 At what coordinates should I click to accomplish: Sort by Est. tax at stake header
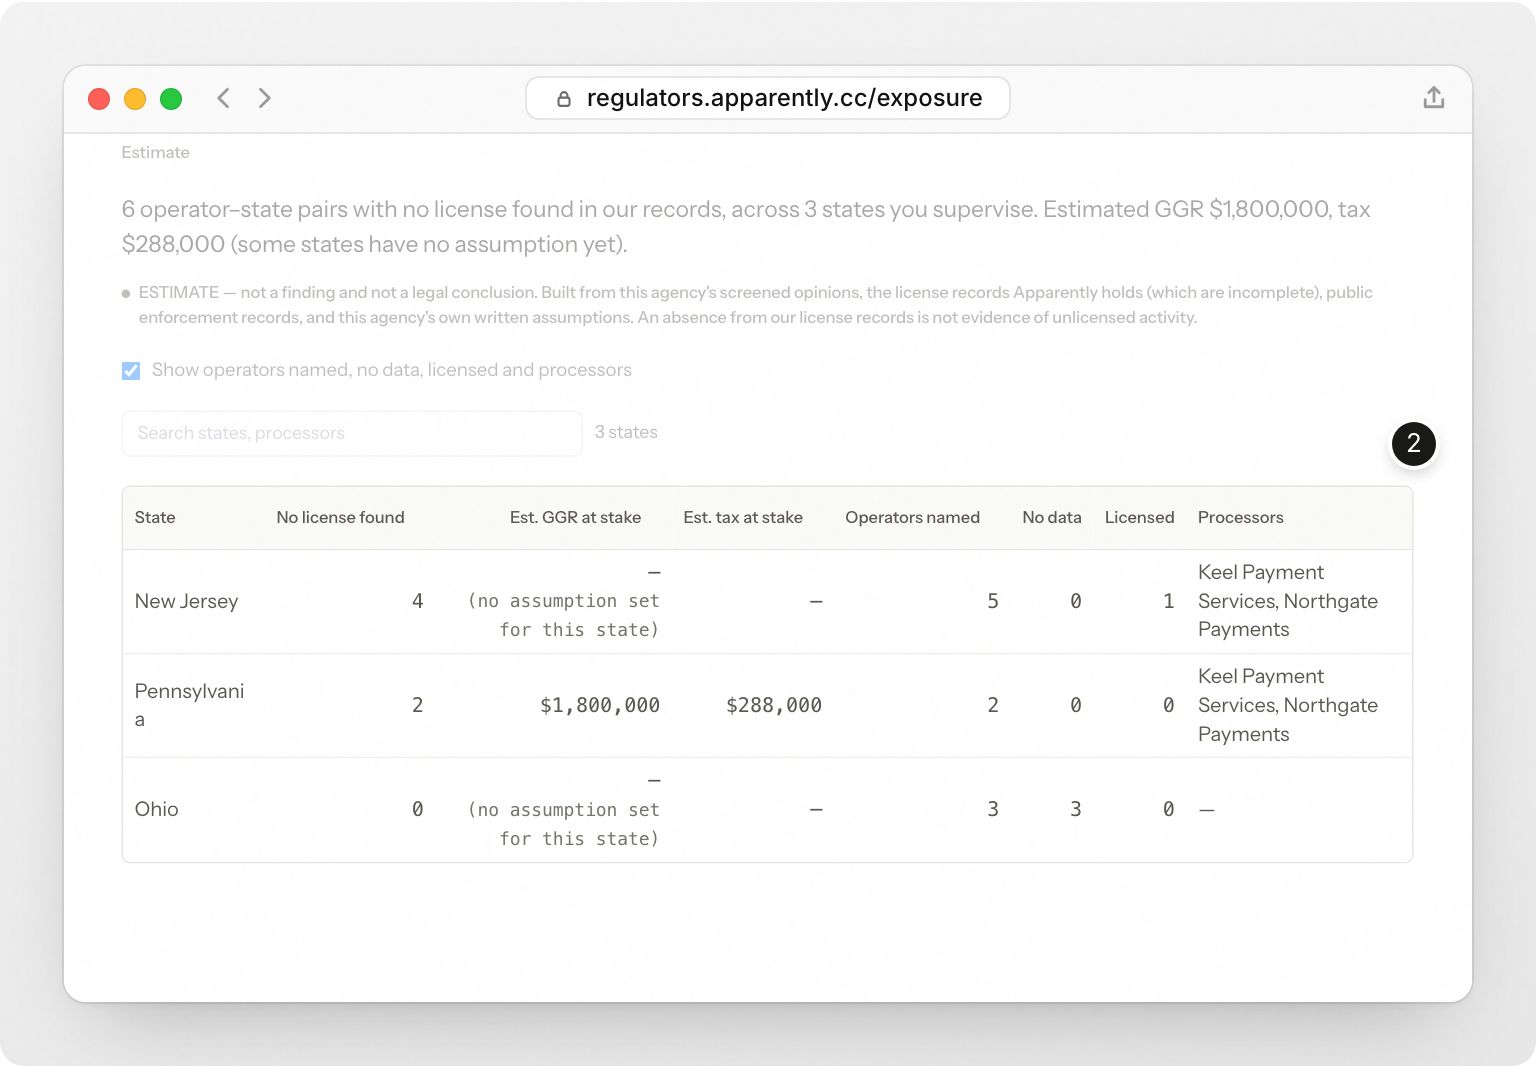(743, 517)
